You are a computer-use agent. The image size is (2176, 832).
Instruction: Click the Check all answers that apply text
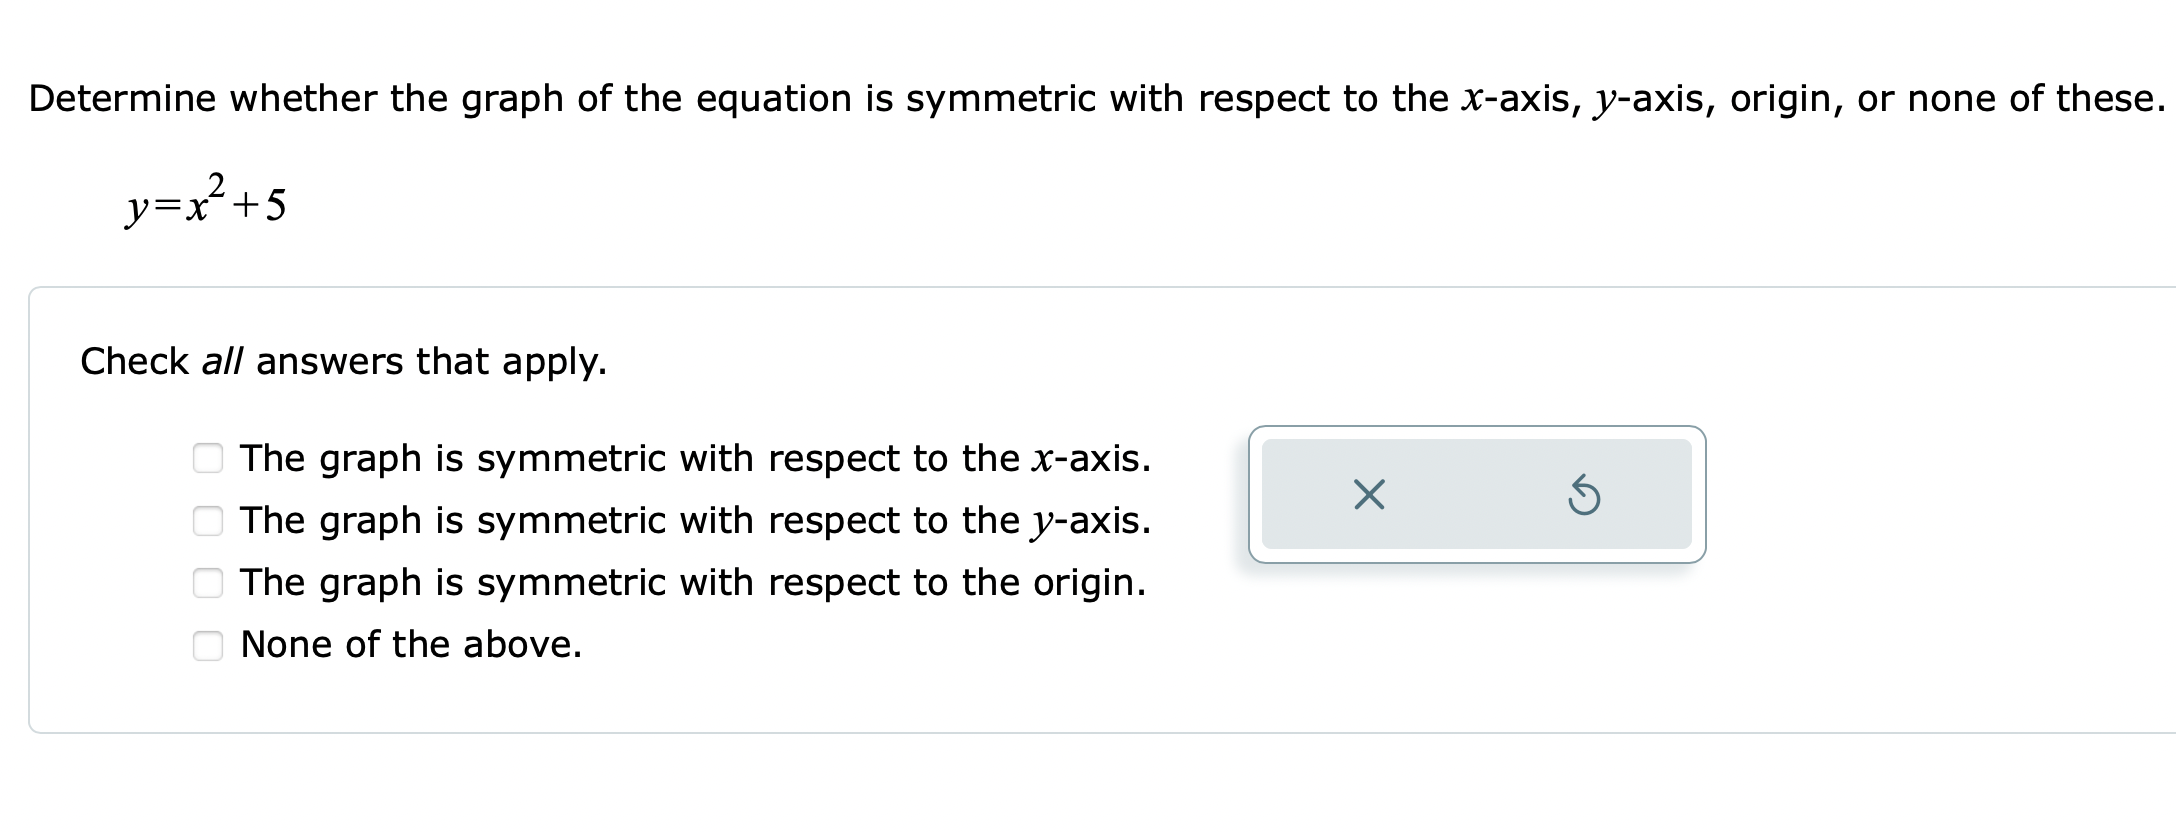click(x=343, y=362)
